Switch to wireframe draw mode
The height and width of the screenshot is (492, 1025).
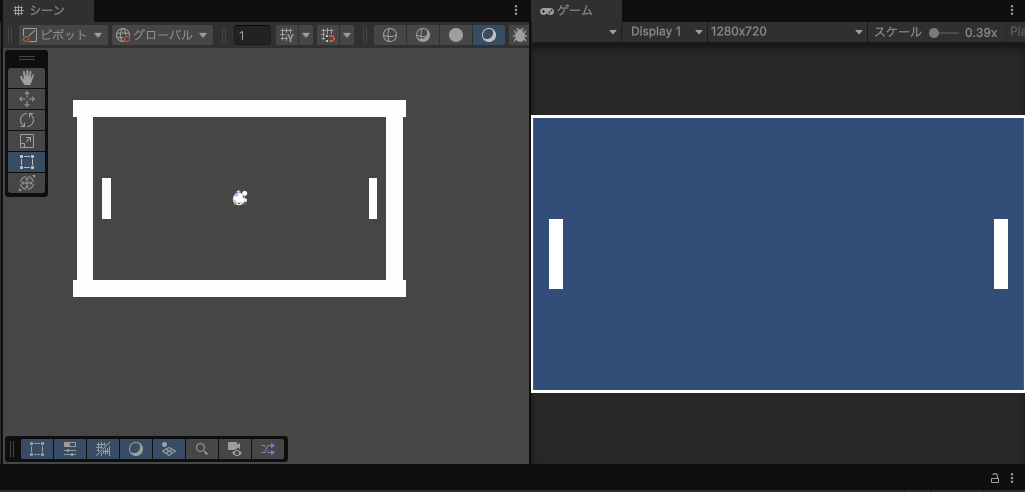click(390, 35)
